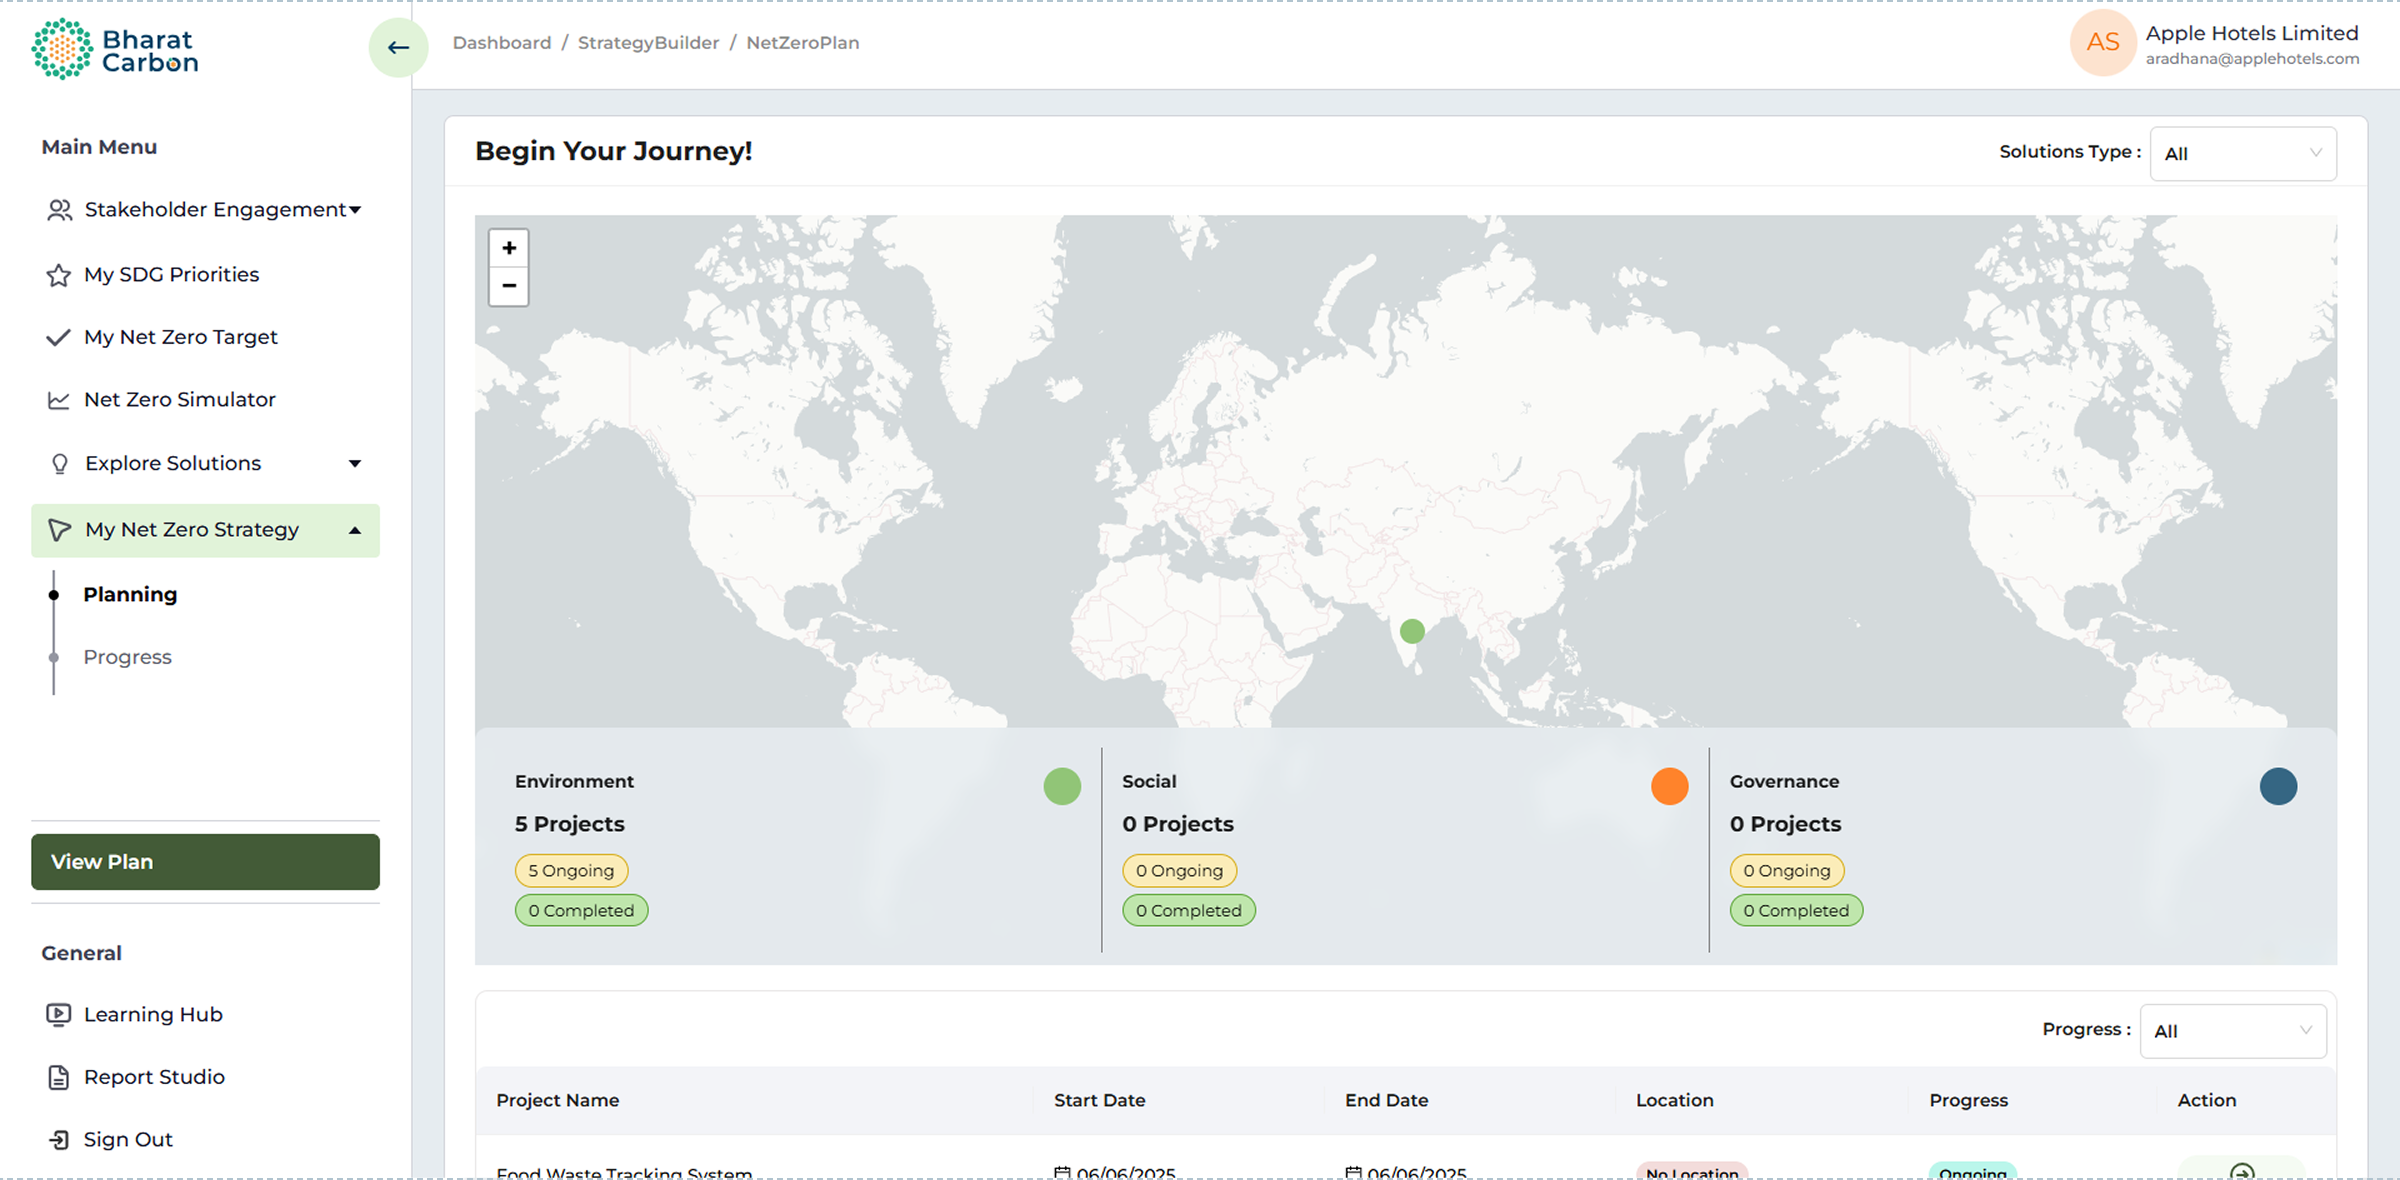Select the Planning submenu item
Image resolution: width=2400 pixels, height=1180 pixels.
[x=130, y=594]
